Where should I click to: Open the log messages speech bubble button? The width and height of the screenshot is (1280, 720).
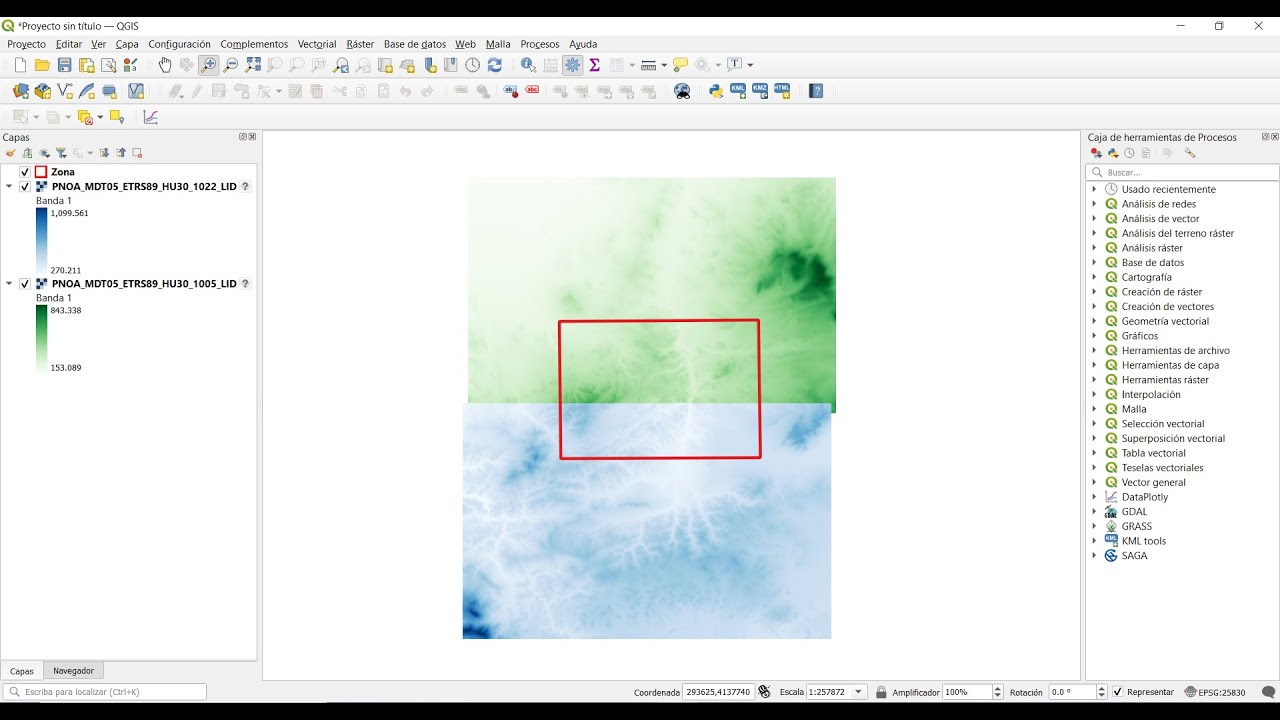pos(1268,692)
